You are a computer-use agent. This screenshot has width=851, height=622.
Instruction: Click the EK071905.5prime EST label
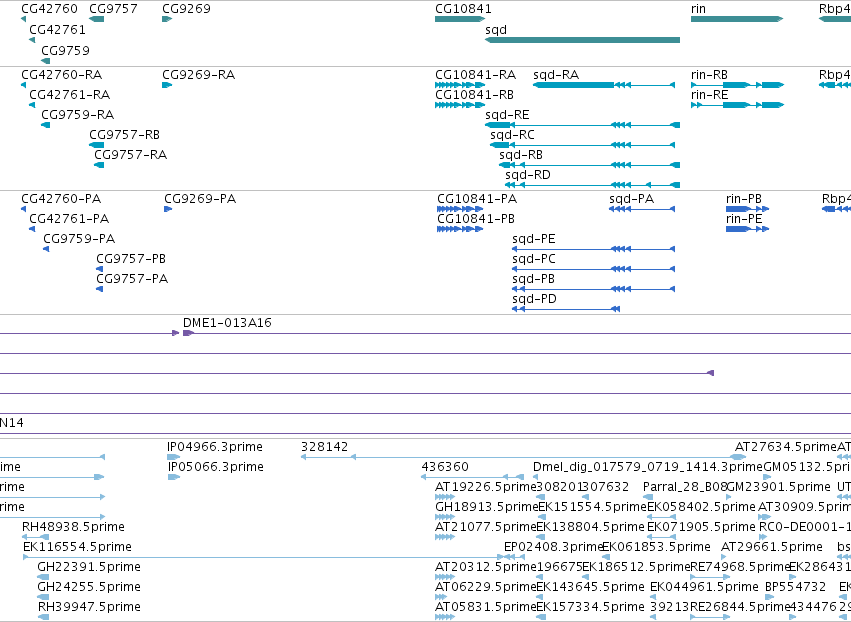click(x=701, y=527)
